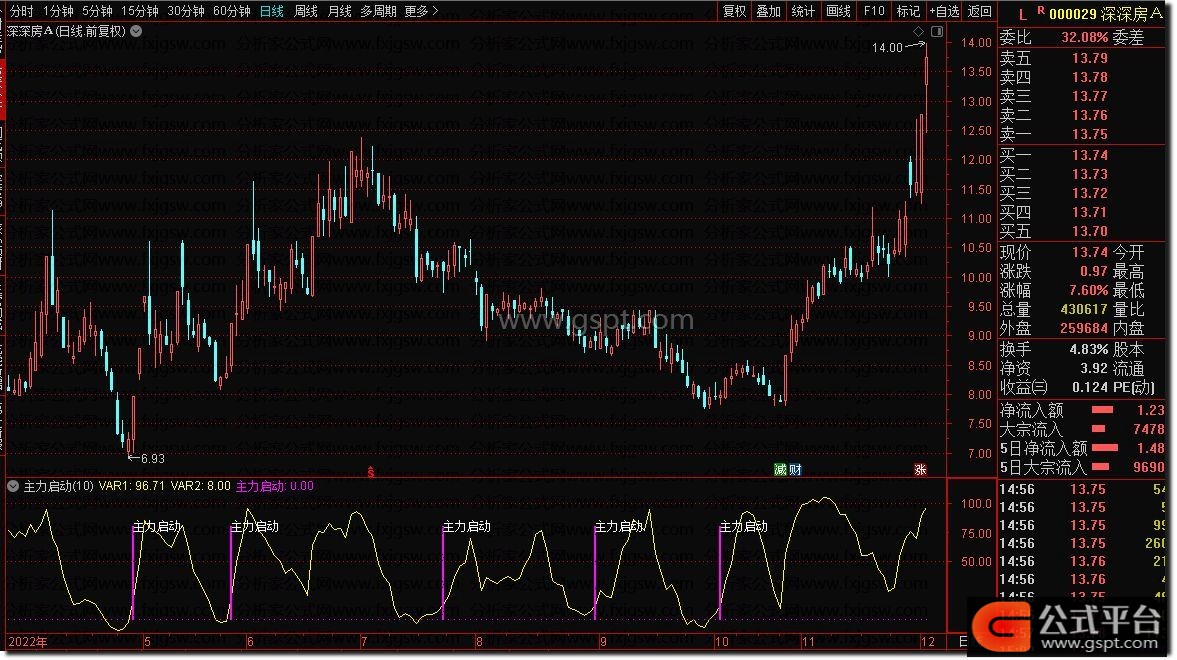The width and height of the screenshot is (1177, 660).
Task: Click the 主力启动(10) indicator title
Action: (x=59, y=487)
